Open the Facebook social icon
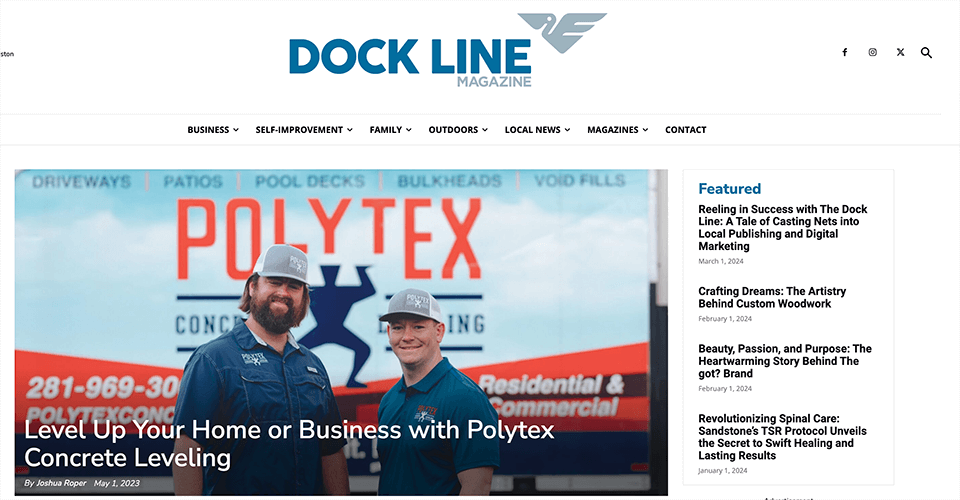This screenshot has width=960, height=500. 844,53
